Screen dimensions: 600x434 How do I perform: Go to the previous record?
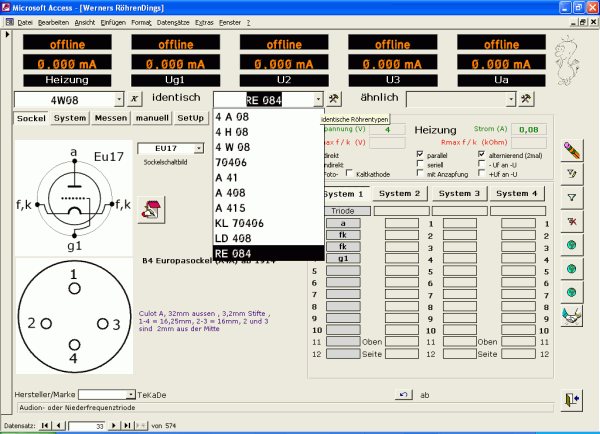[x=58, y=426]
